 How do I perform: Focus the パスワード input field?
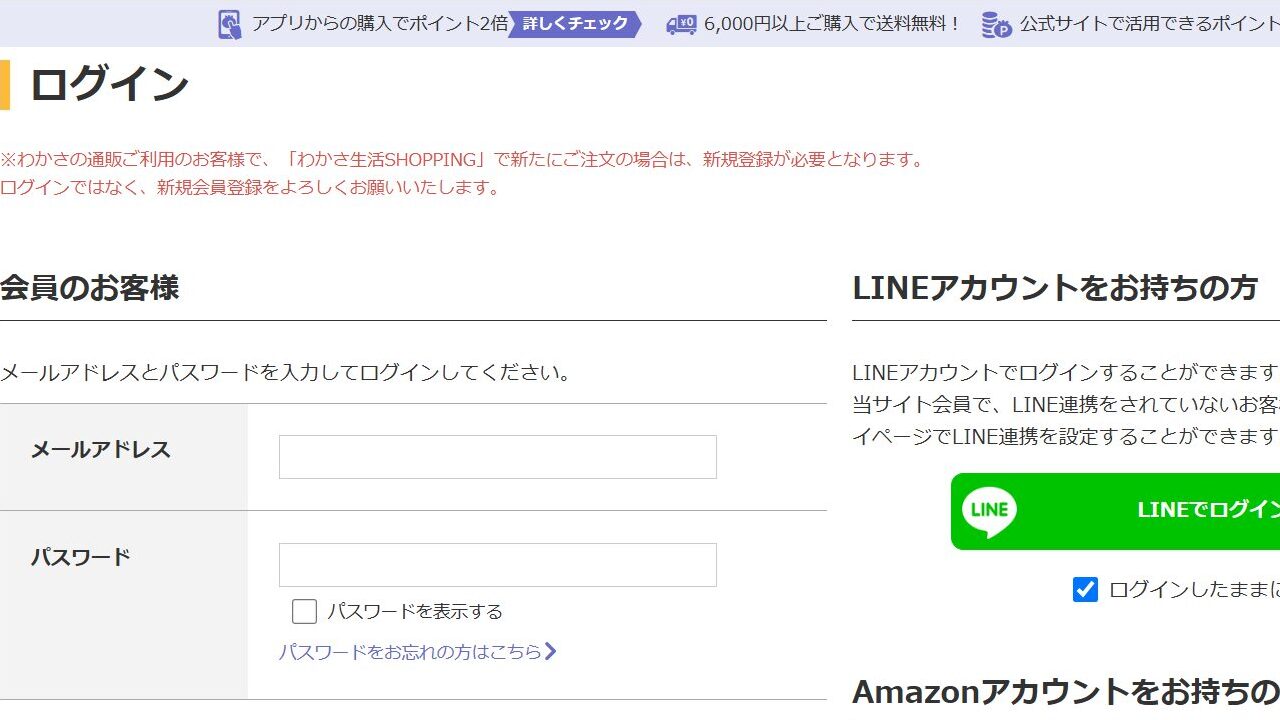[498, 565]
